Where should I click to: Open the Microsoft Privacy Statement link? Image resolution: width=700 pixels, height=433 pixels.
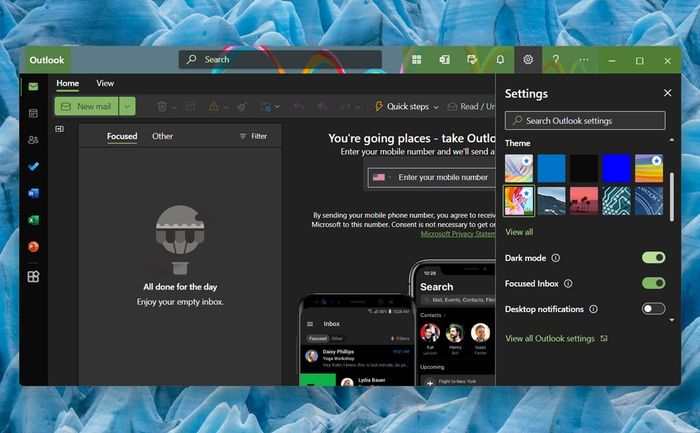pos(458,234)
